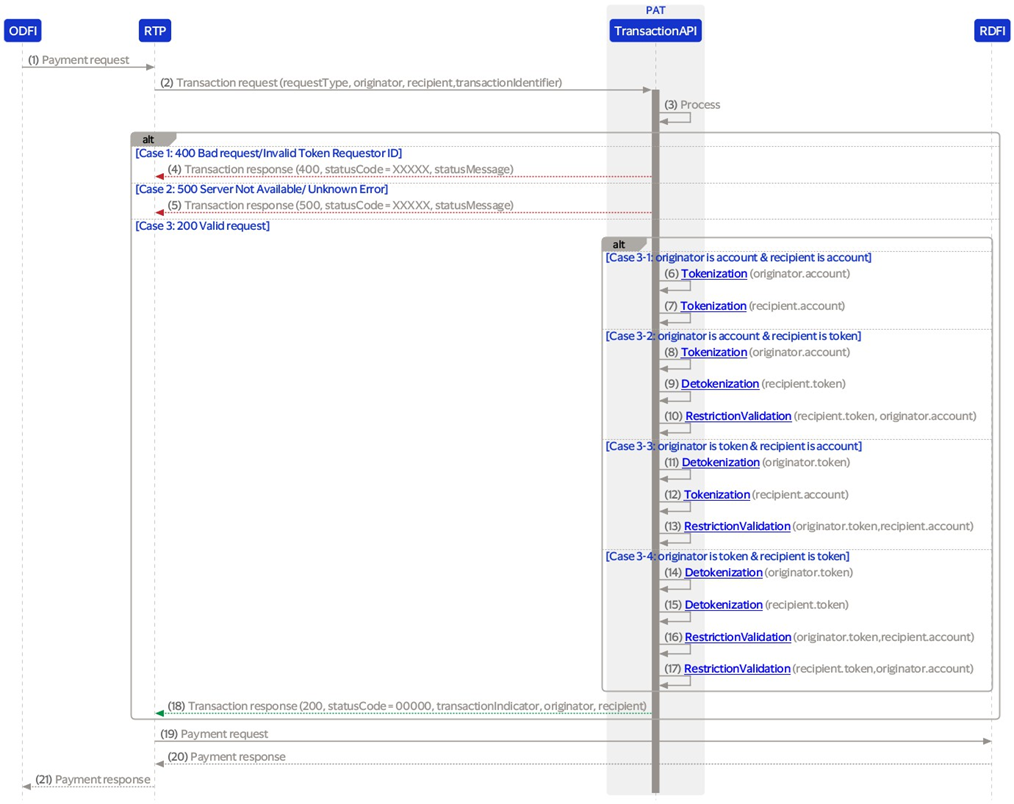The height and width of the screenshot is (804, 1014).
Task: Click the RestrictionValidation link in step 10
Action: pyautogui.click(x=738, y=416)
